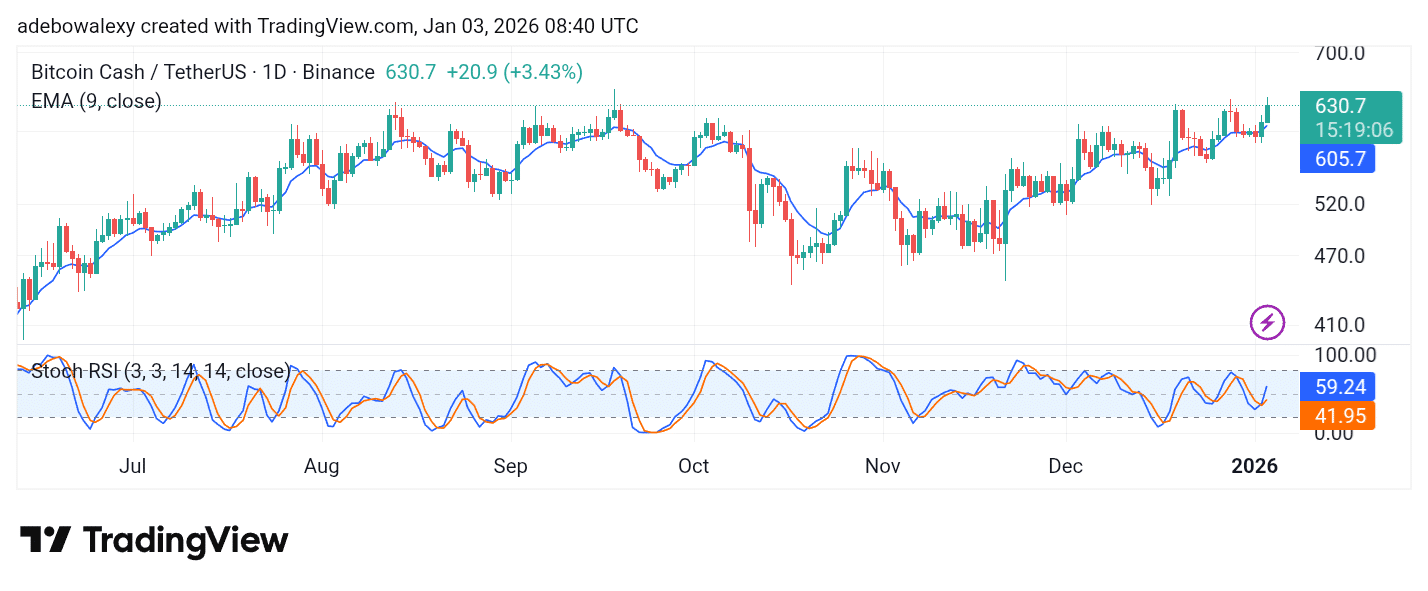
Task: Click the purple lightning bolt quick-trade icon
Action: tap(1267, 322)
